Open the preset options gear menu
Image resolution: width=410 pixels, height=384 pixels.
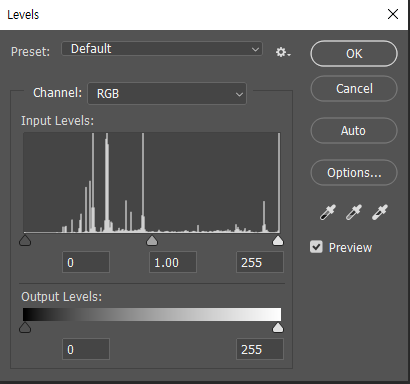point(283,52)
